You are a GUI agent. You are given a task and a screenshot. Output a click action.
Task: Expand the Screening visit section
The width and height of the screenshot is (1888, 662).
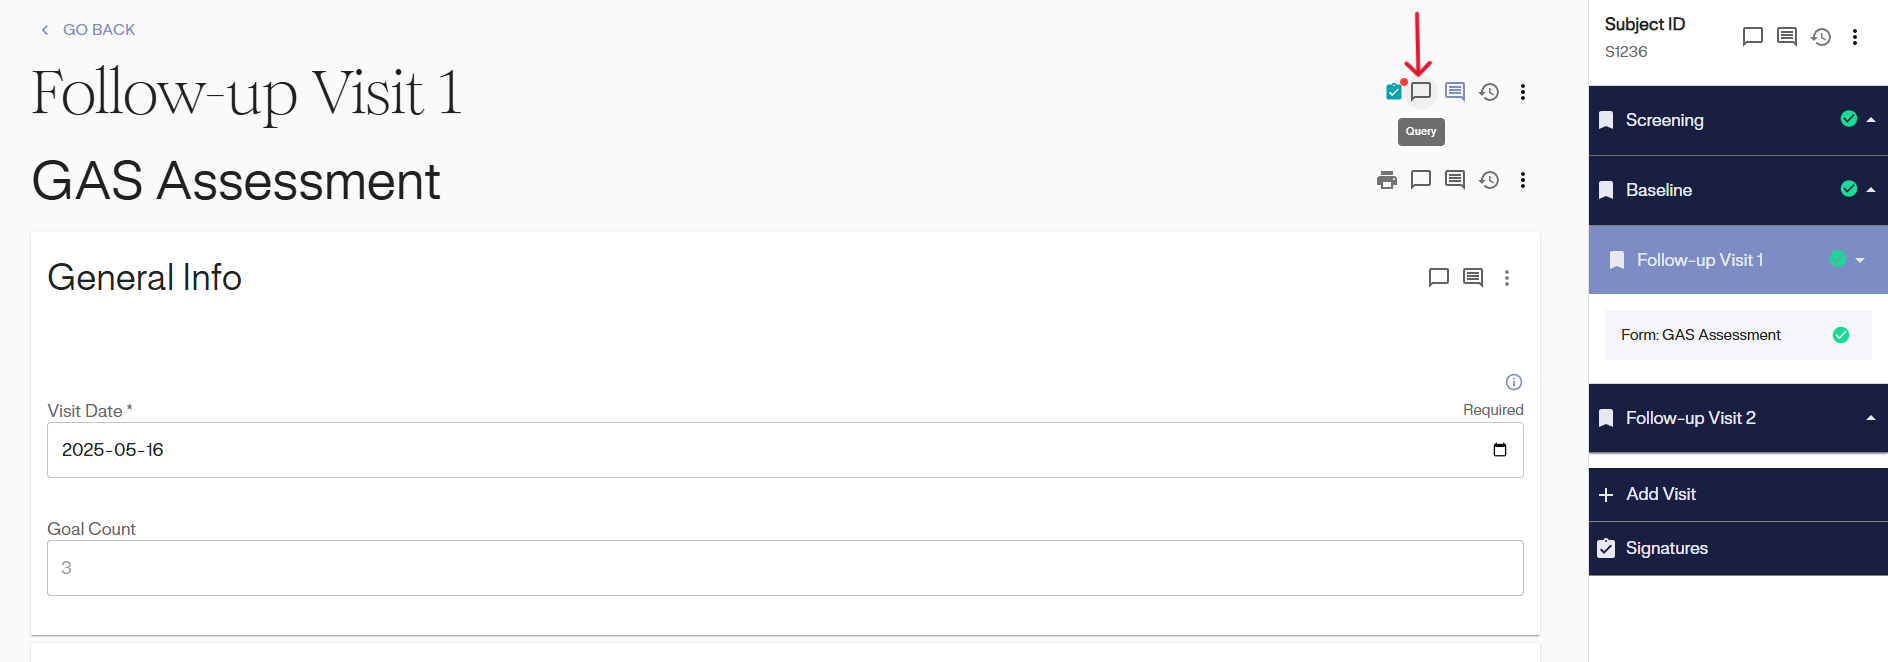[x=1871, y=120]
